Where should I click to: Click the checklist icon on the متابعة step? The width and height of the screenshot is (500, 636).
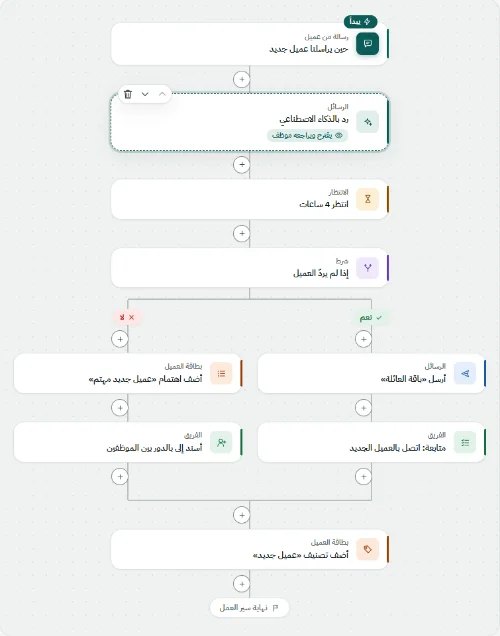pos(465,442)
